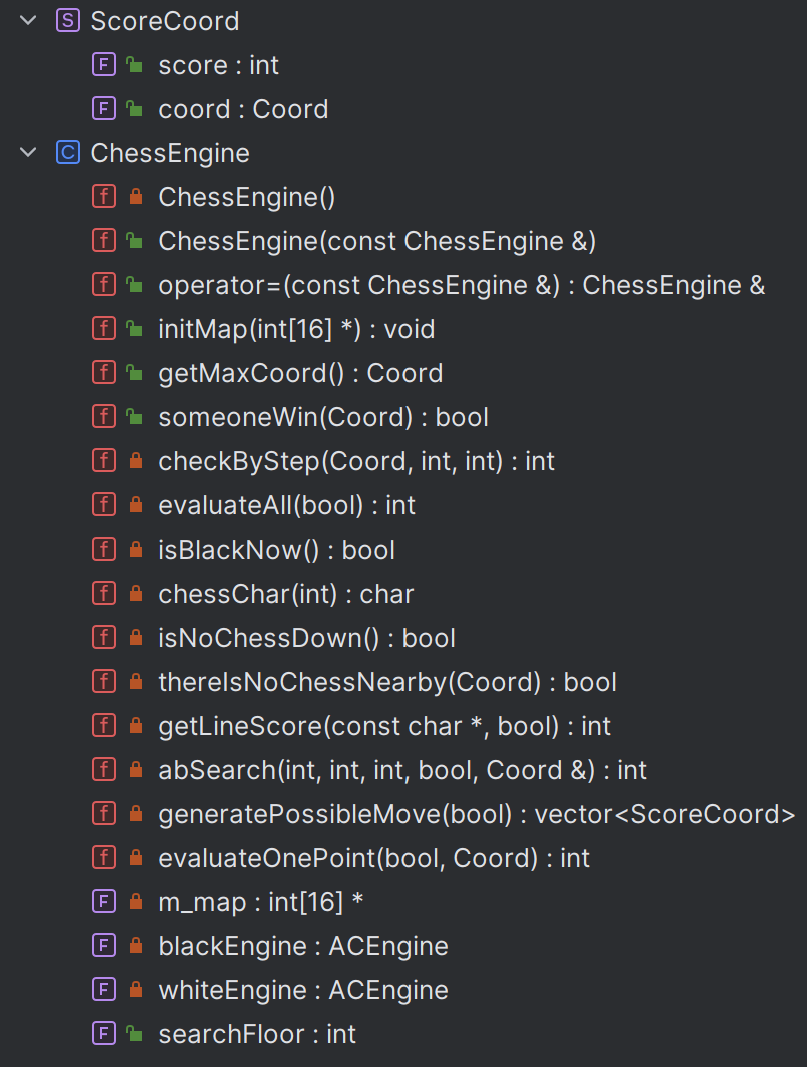The height and width of the screenshot is (1068, 808).
Task: Select the 'abSearch' method row
Action: click(x=403, y=770)
